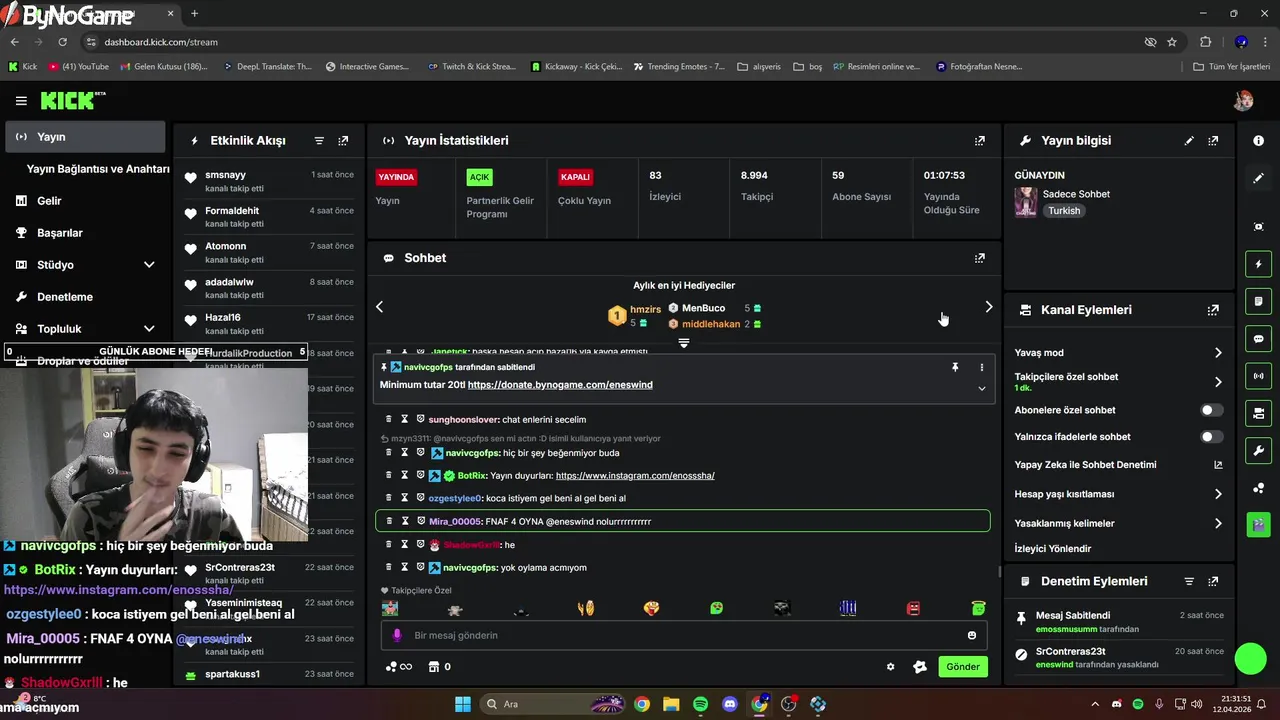Expand the Stüdyo sidebar section
This screenshot has height=720, width=1280.
tap(149, 265)
